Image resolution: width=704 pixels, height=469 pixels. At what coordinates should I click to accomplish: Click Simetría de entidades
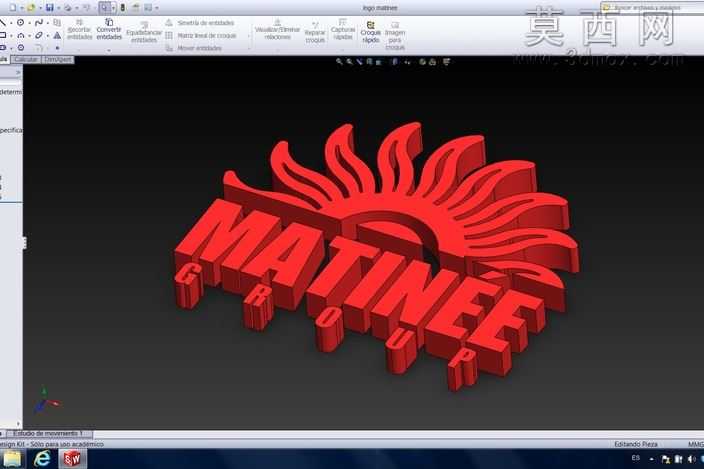pos(200,22)
